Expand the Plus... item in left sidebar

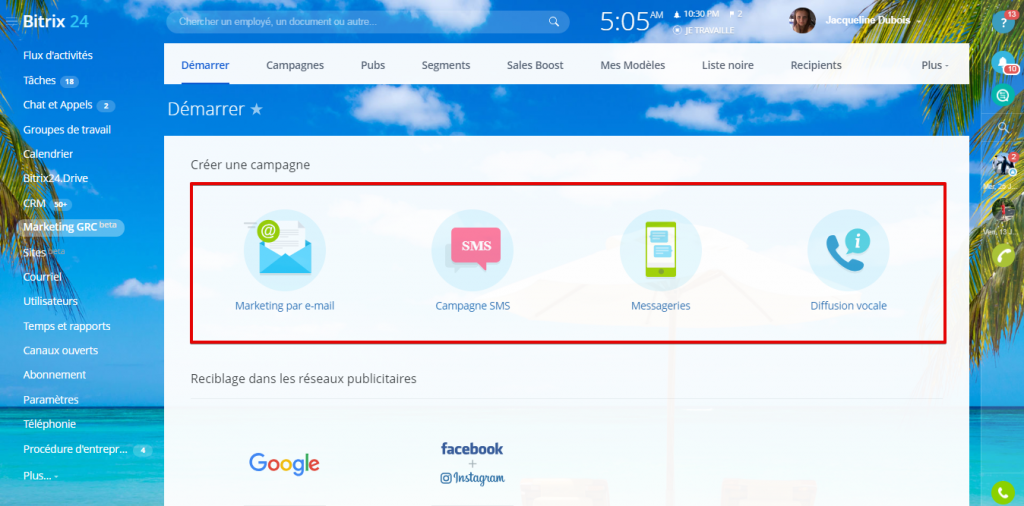(40, 476)
